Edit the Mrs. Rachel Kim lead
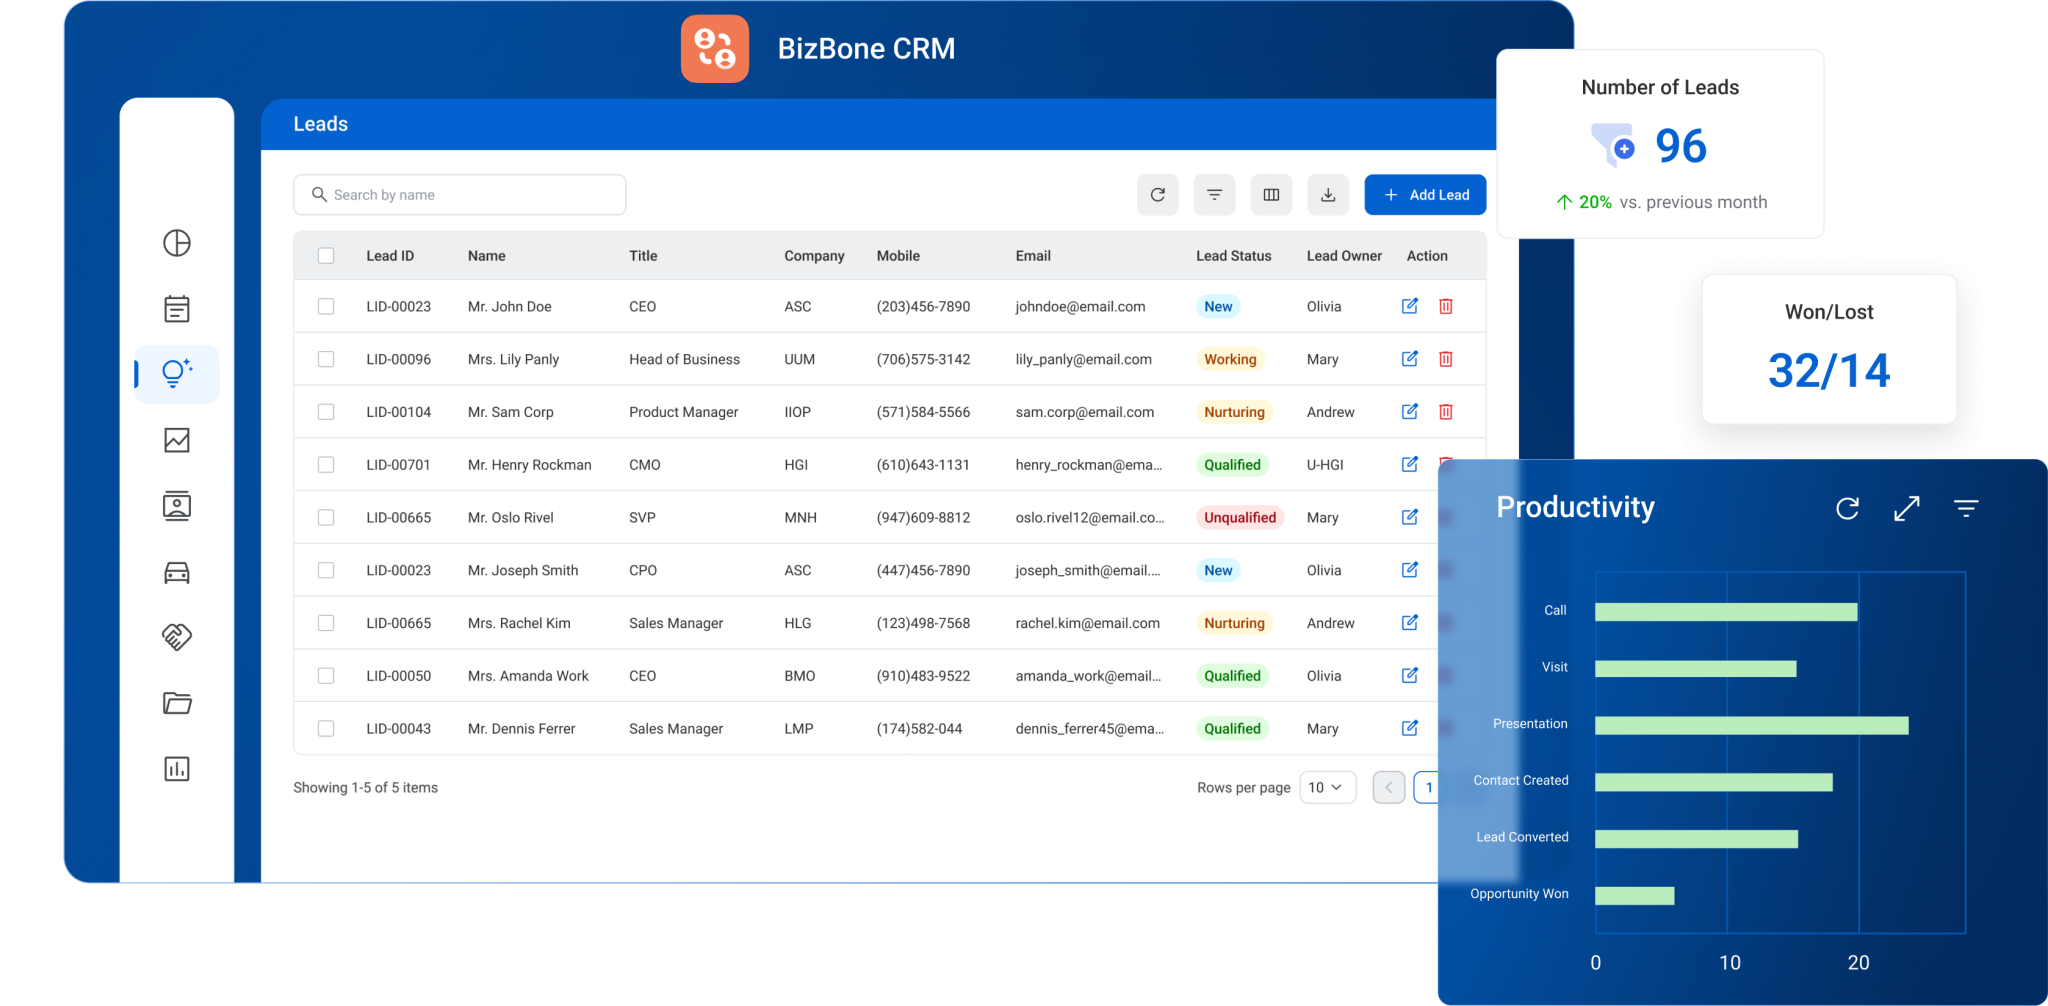2048x1006 pixels. coord(1410,623)
